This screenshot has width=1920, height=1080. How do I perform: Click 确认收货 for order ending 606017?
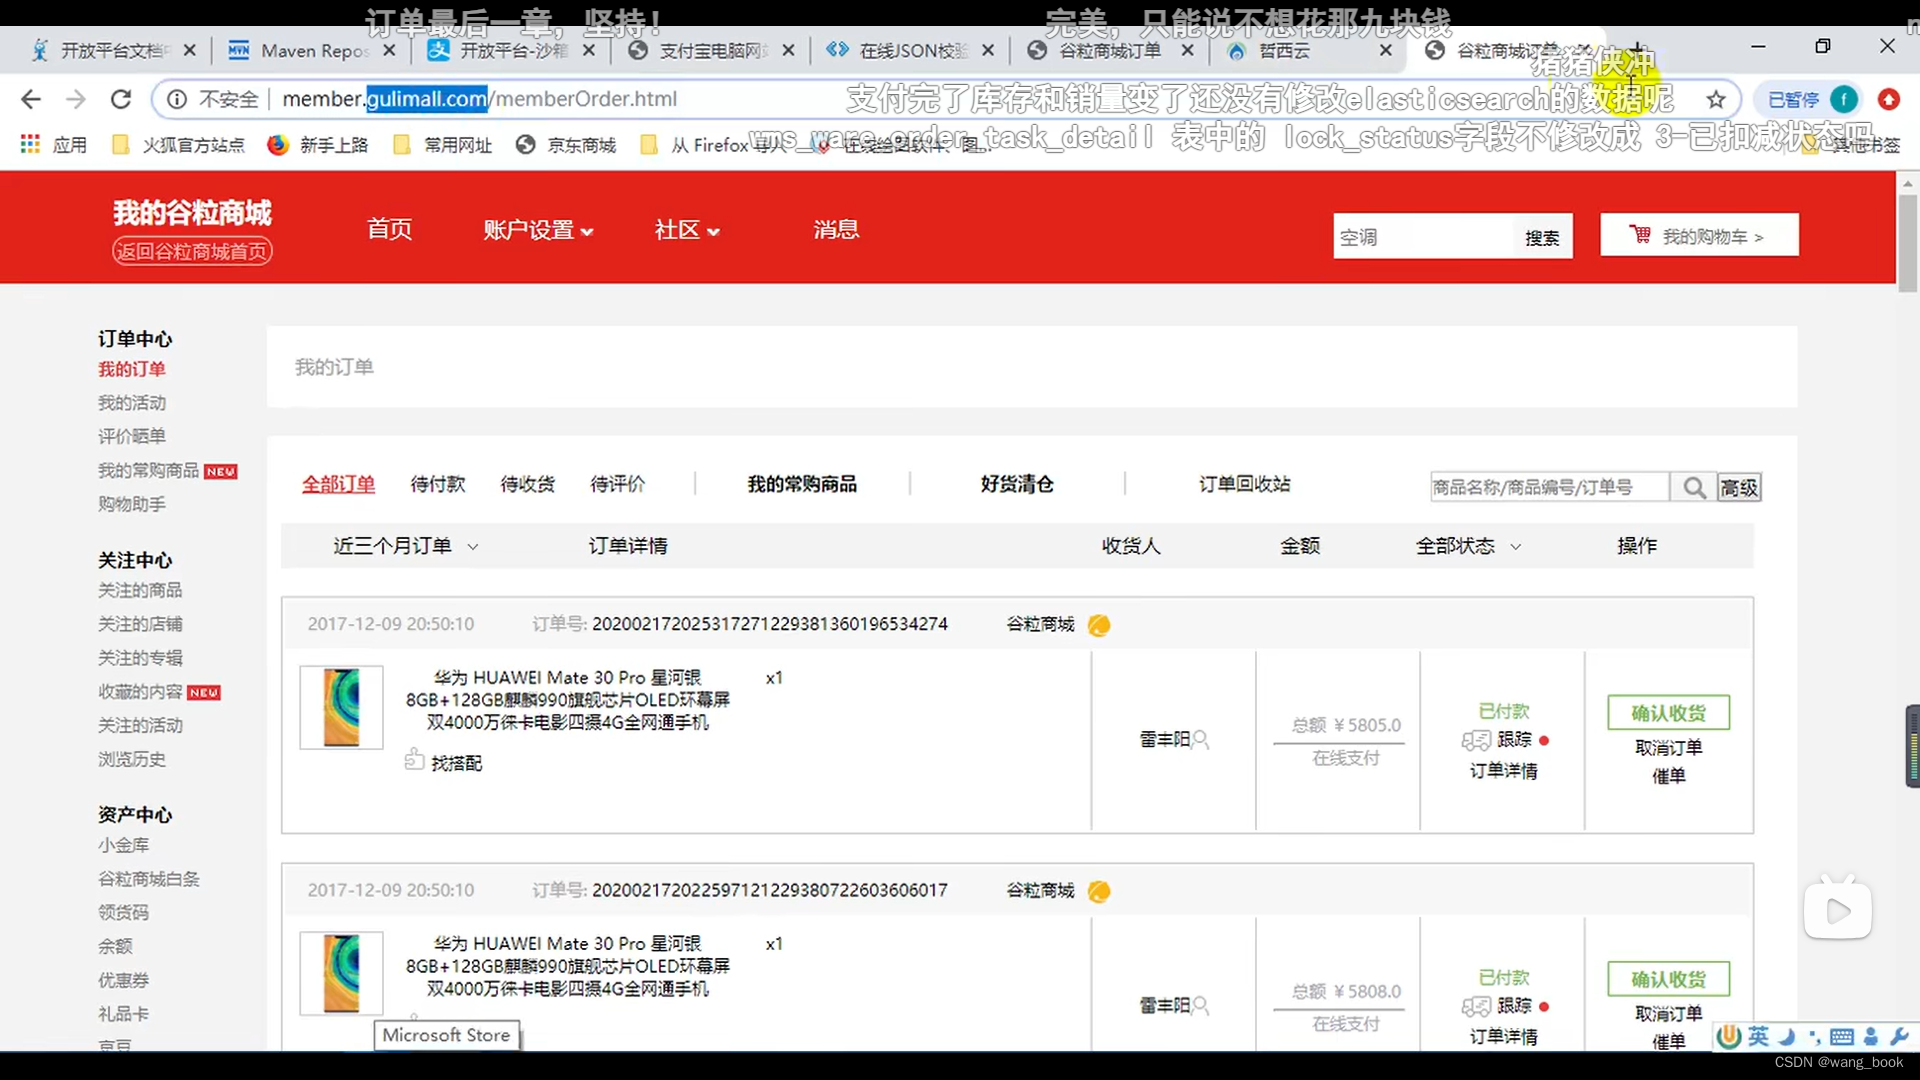click(x=1668, y=979)
